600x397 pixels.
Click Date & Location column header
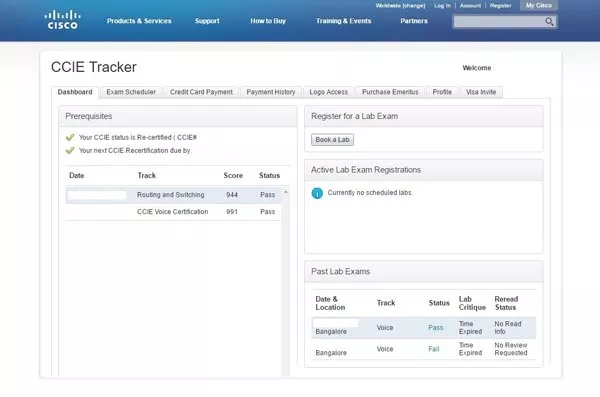click(330, 303)
